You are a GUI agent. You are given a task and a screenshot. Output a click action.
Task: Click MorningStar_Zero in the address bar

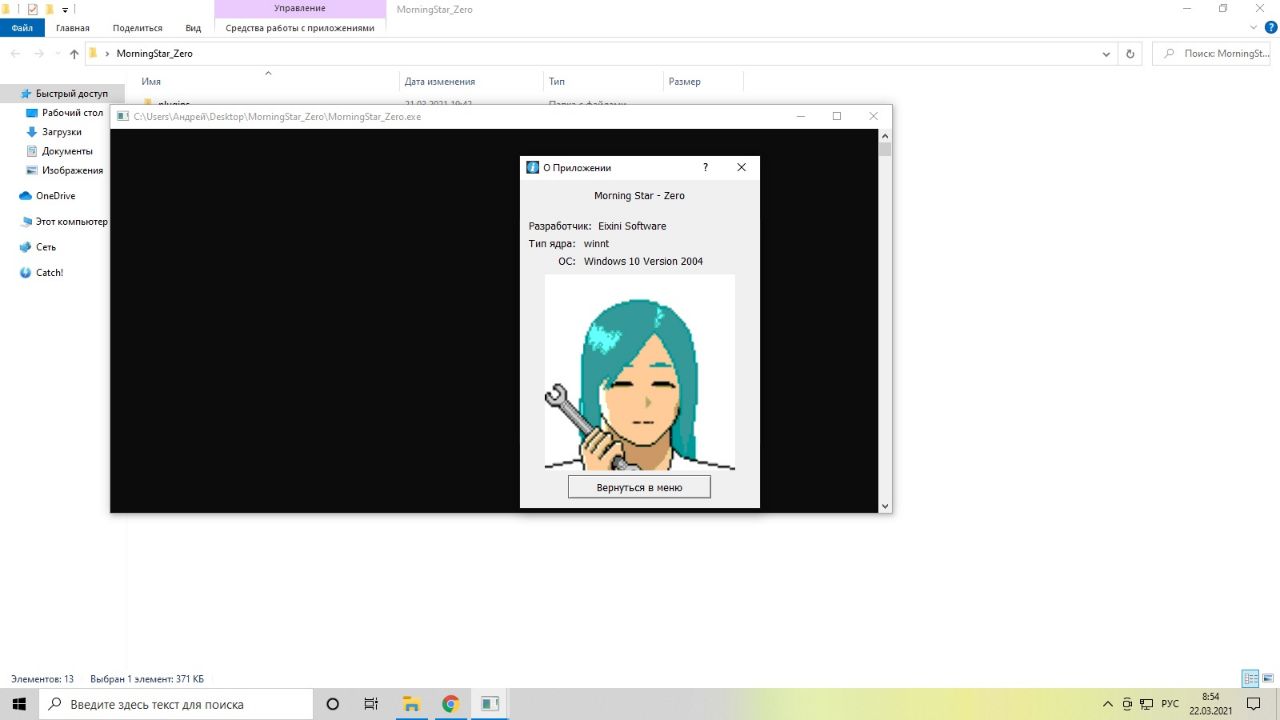pyautogui.click(x=154, y=54)
